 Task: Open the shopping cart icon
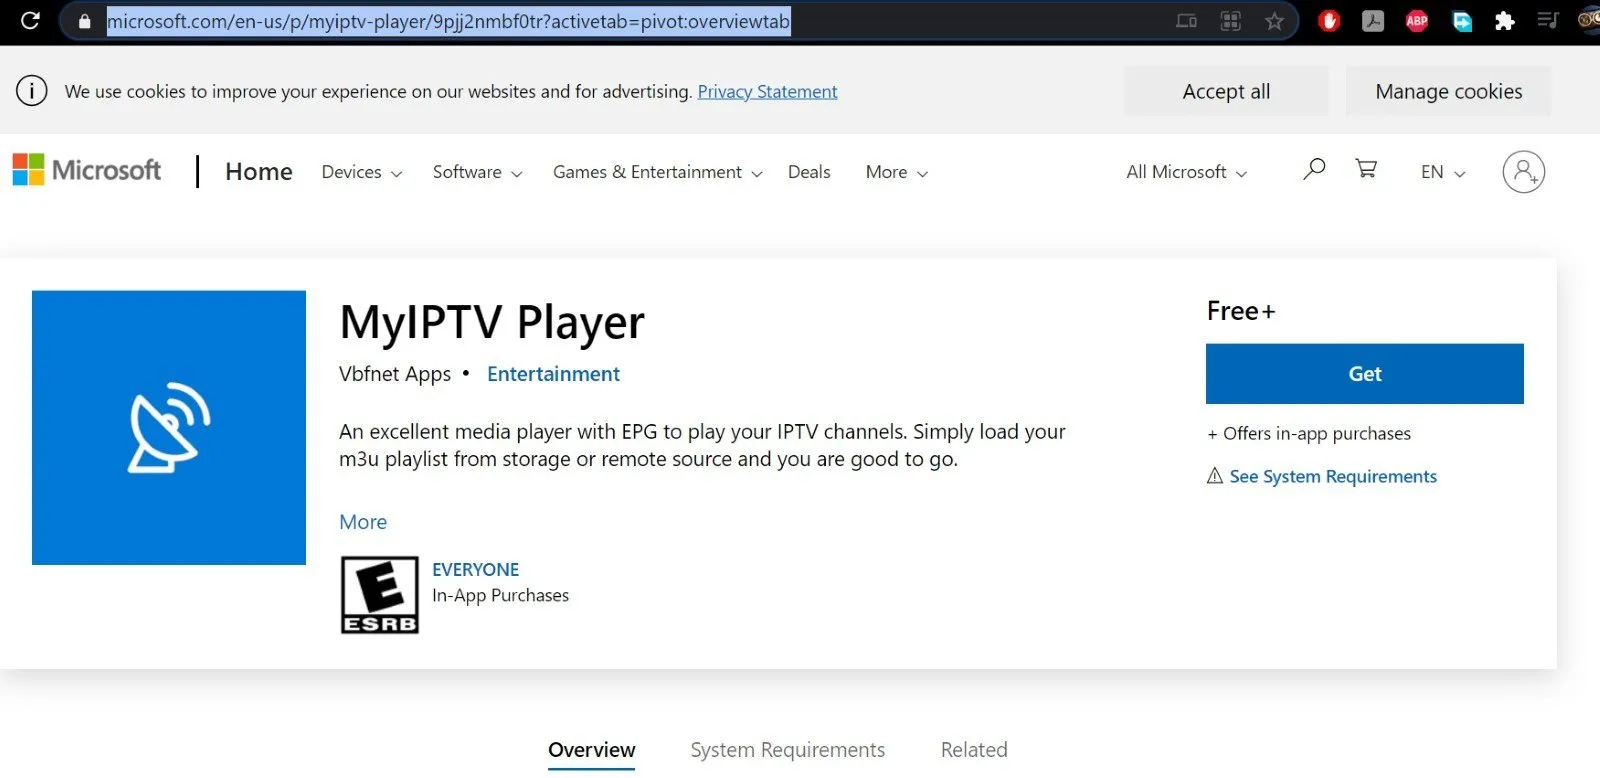point(1366,168)
